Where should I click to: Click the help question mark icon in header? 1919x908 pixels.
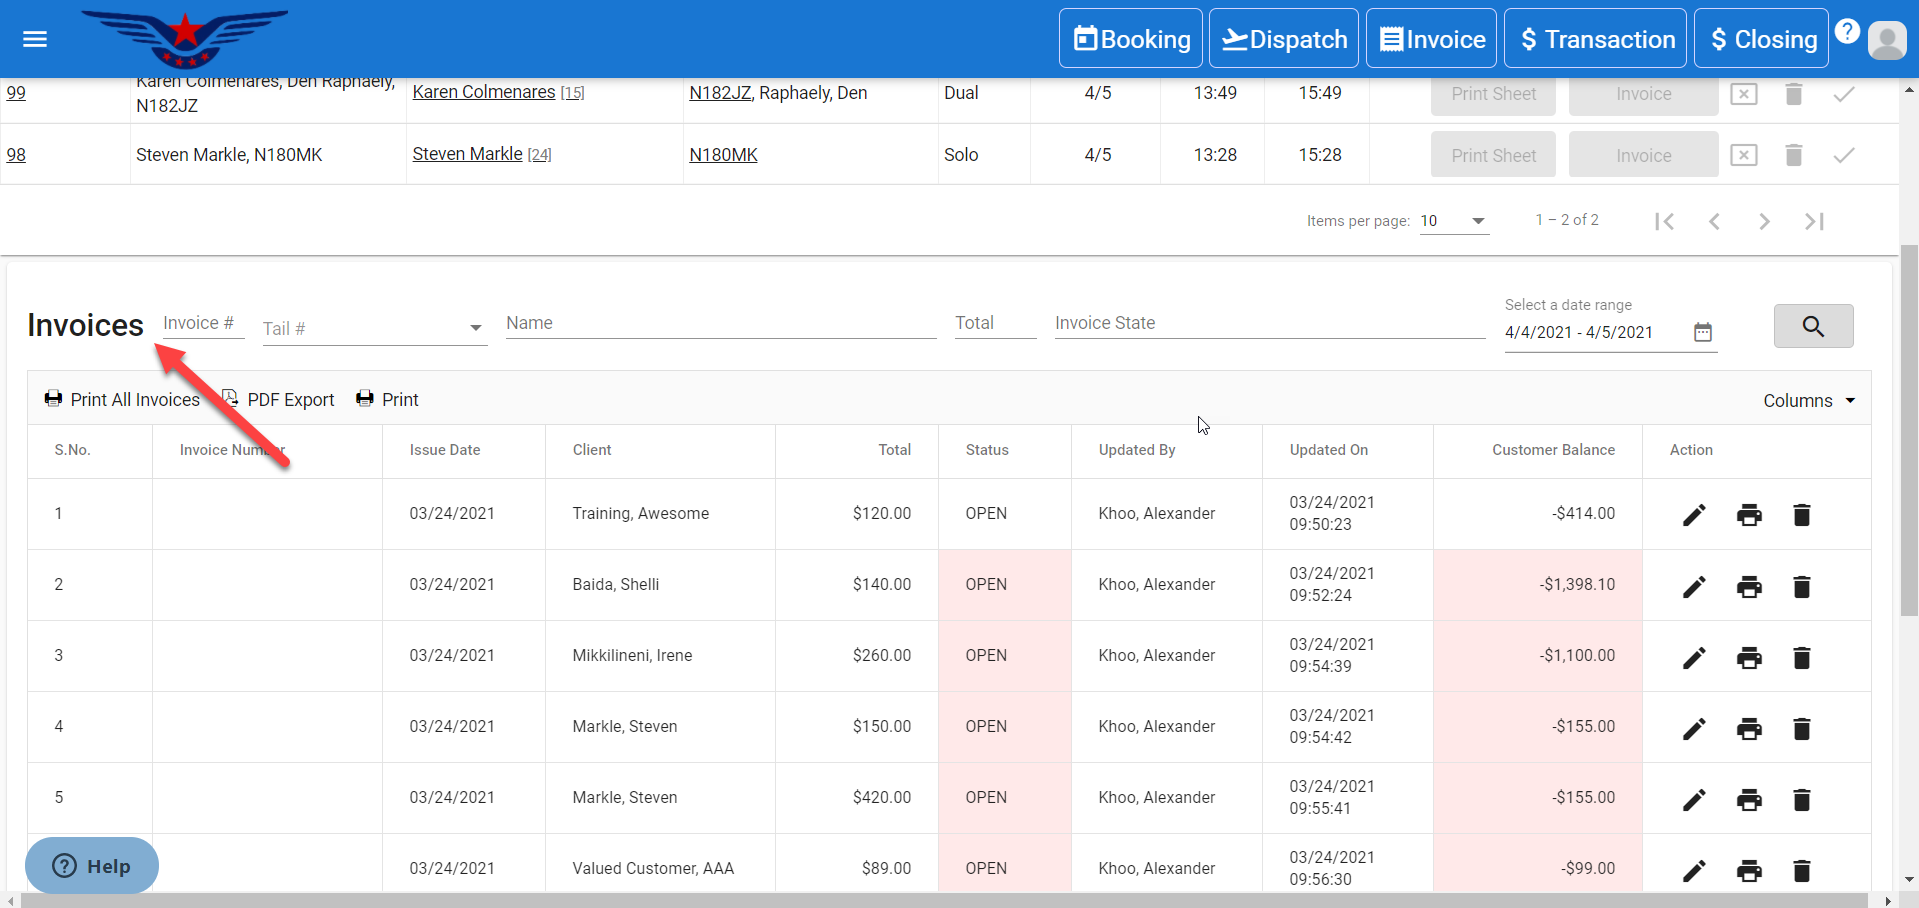point(1847,31)
